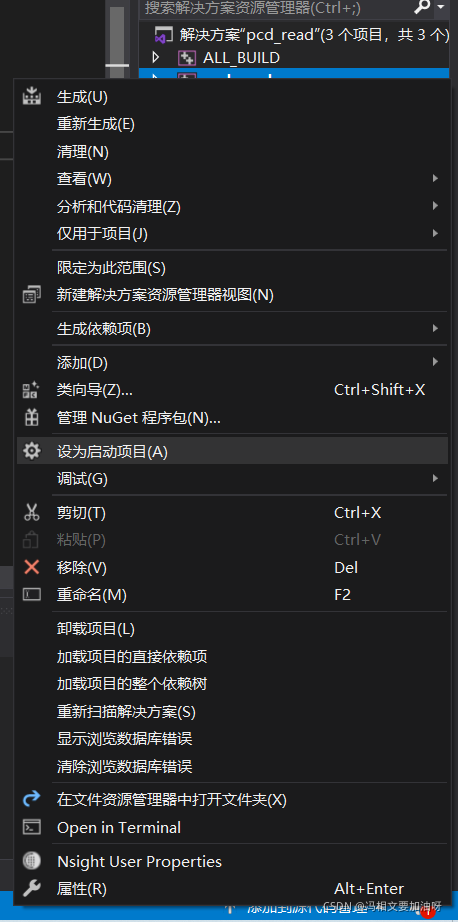Image resolution: width=458 pixels, height=922 pixels.
Task: Click the scissors cut icon
Action: [x=31, y=513]
